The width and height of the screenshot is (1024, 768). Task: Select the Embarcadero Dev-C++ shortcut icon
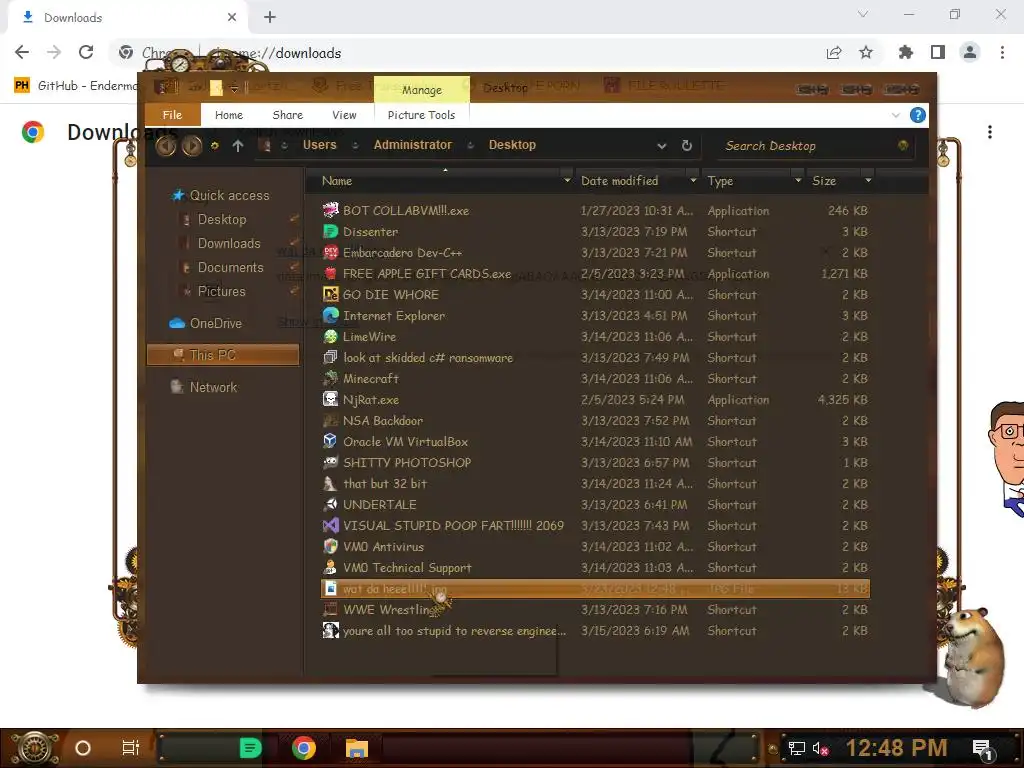[x=330, y=252]
